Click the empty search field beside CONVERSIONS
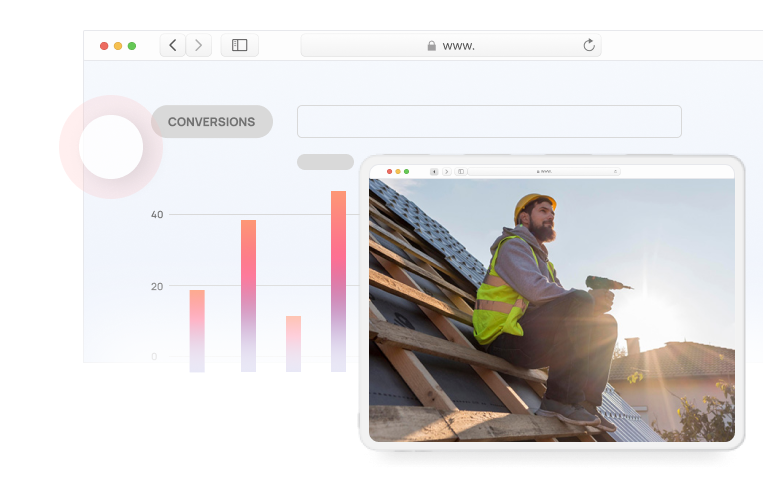Image resolution: width=763 pixels, height=479 pixels. tap(489, 121)
